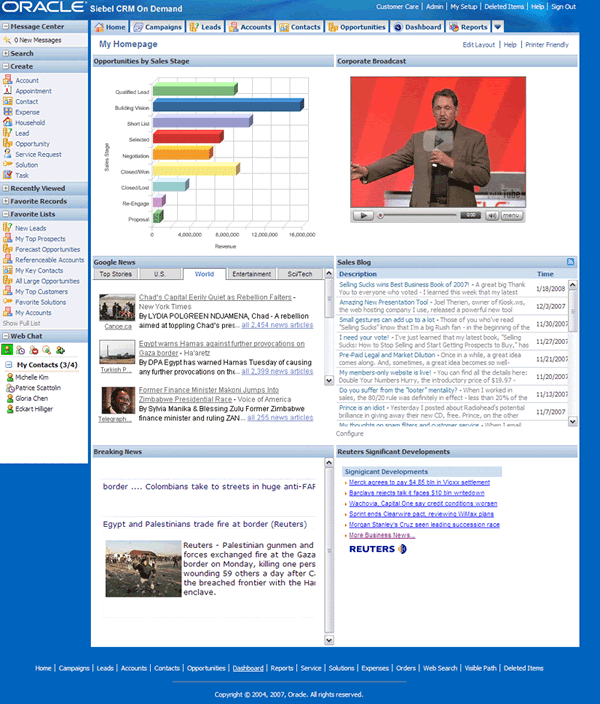Image resolution: width=600 pixels, height=704 pixels.
Task: Expand the Favorite Records section
Action: click(x=6, y=201)
